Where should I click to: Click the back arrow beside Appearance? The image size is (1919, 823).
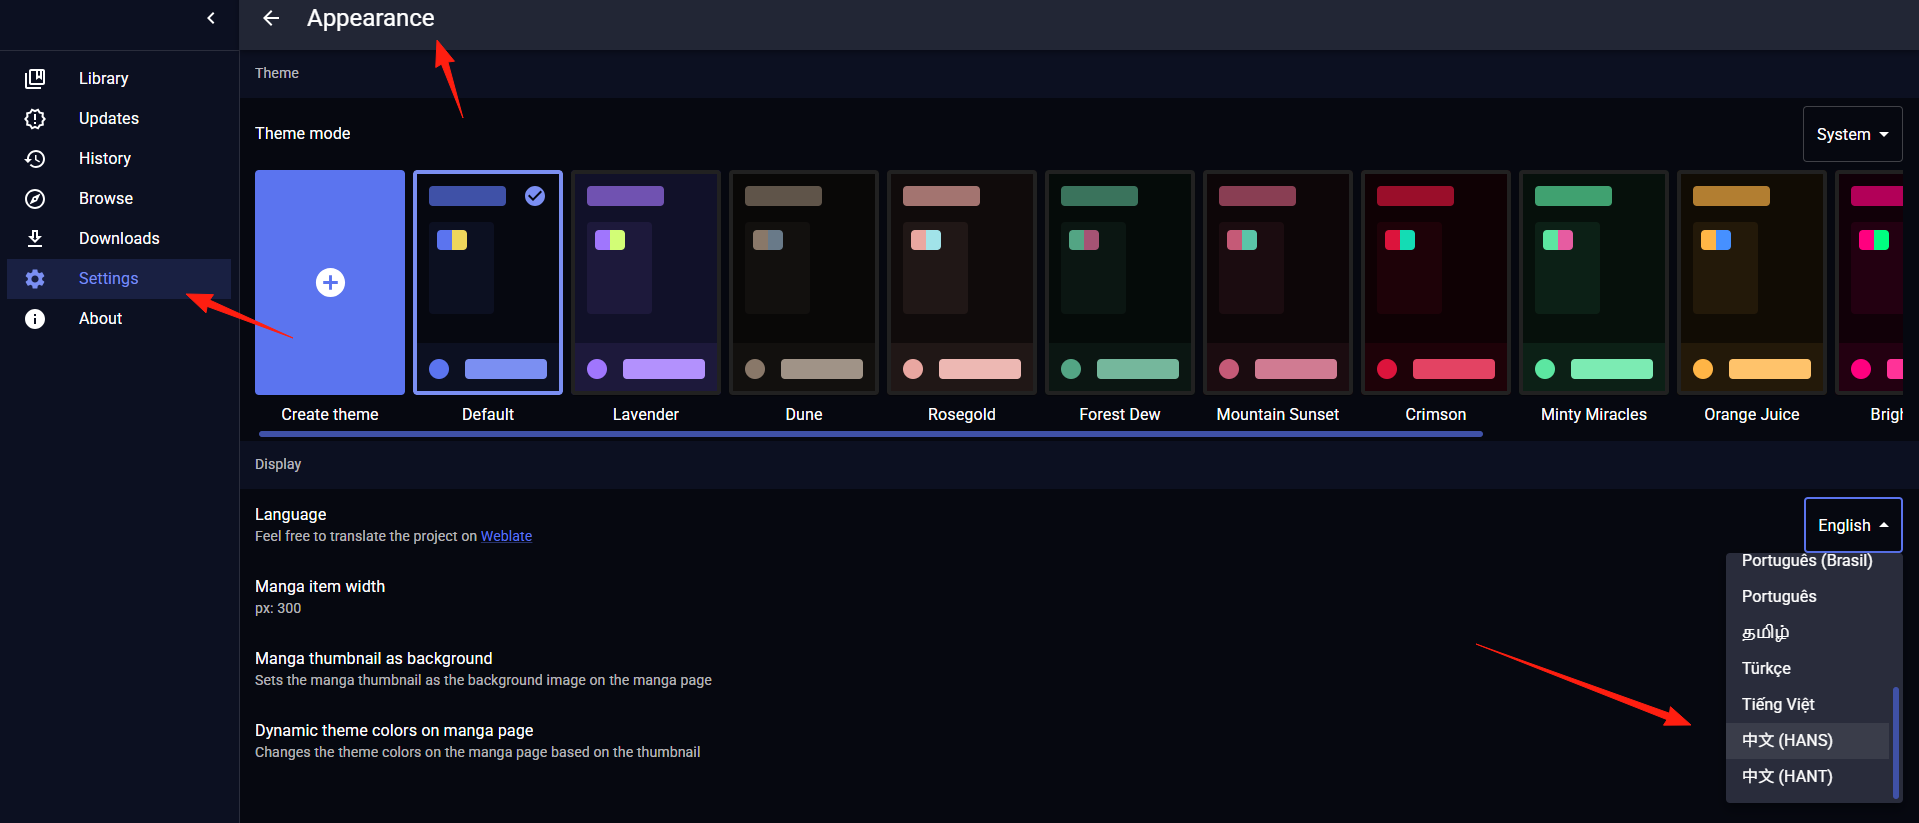tap(271, 18)
